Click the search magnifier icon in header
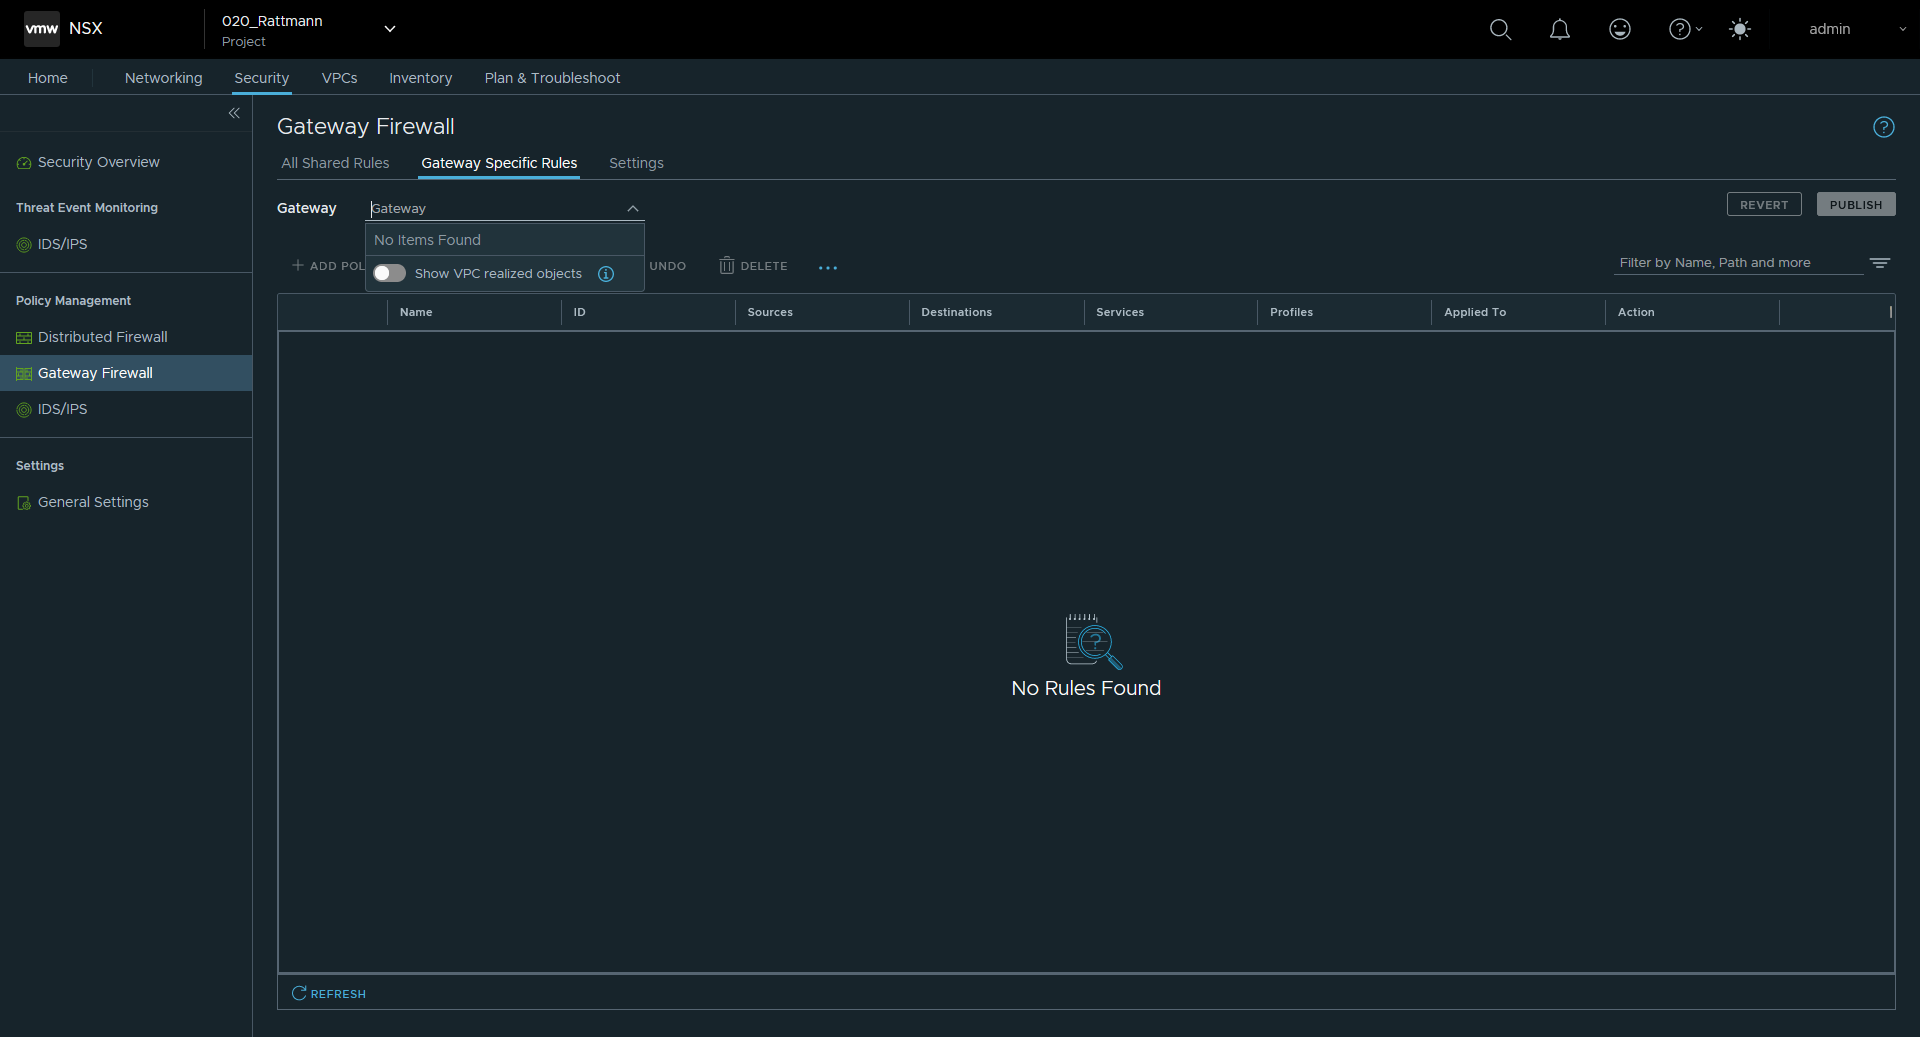 pos(1500,30)
